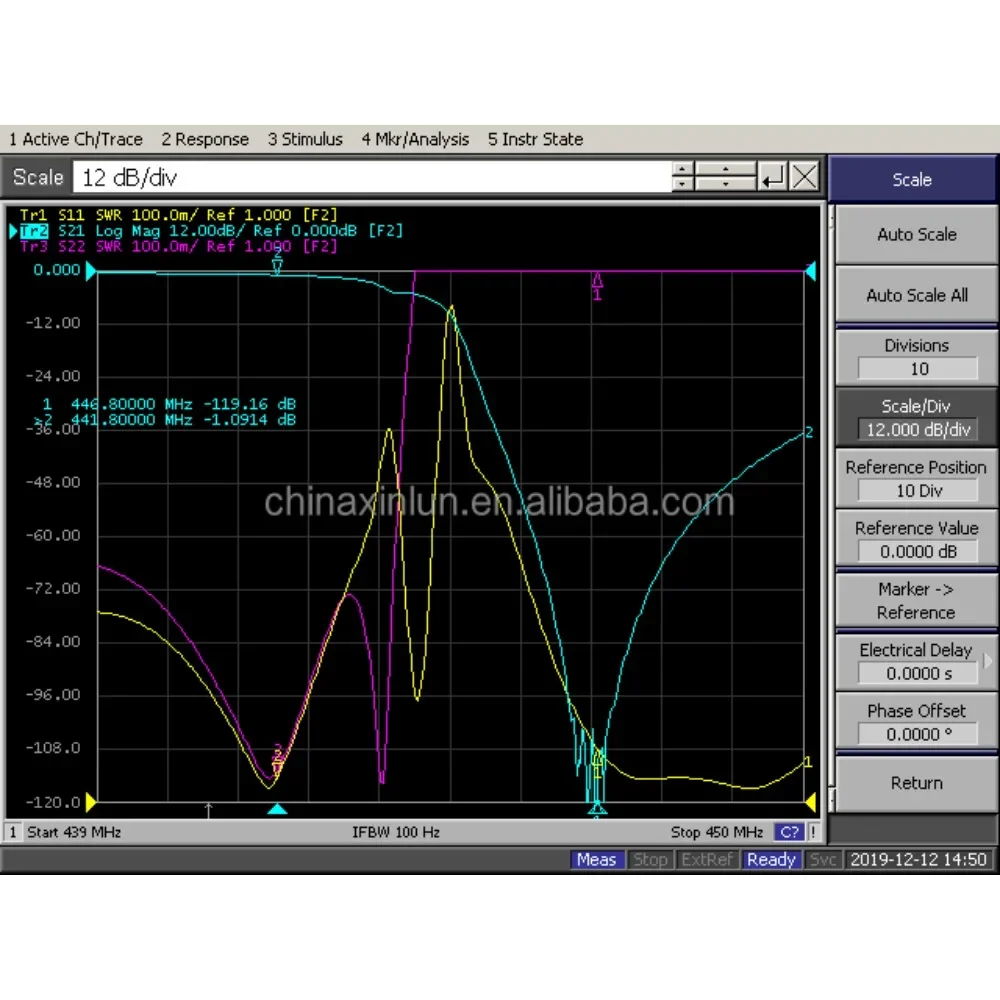Click the 12 dB/div scale entry field
The height and width of the screenshot is (1000, 1000).
coord(372,177)
